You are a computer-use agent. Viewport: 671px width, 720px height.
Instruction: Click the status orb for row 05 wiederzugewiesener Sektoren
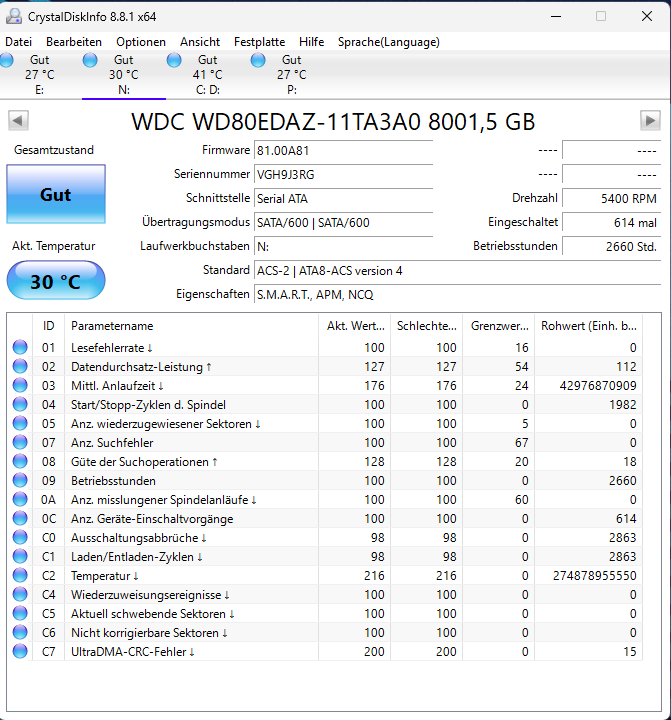click(20, 423)
